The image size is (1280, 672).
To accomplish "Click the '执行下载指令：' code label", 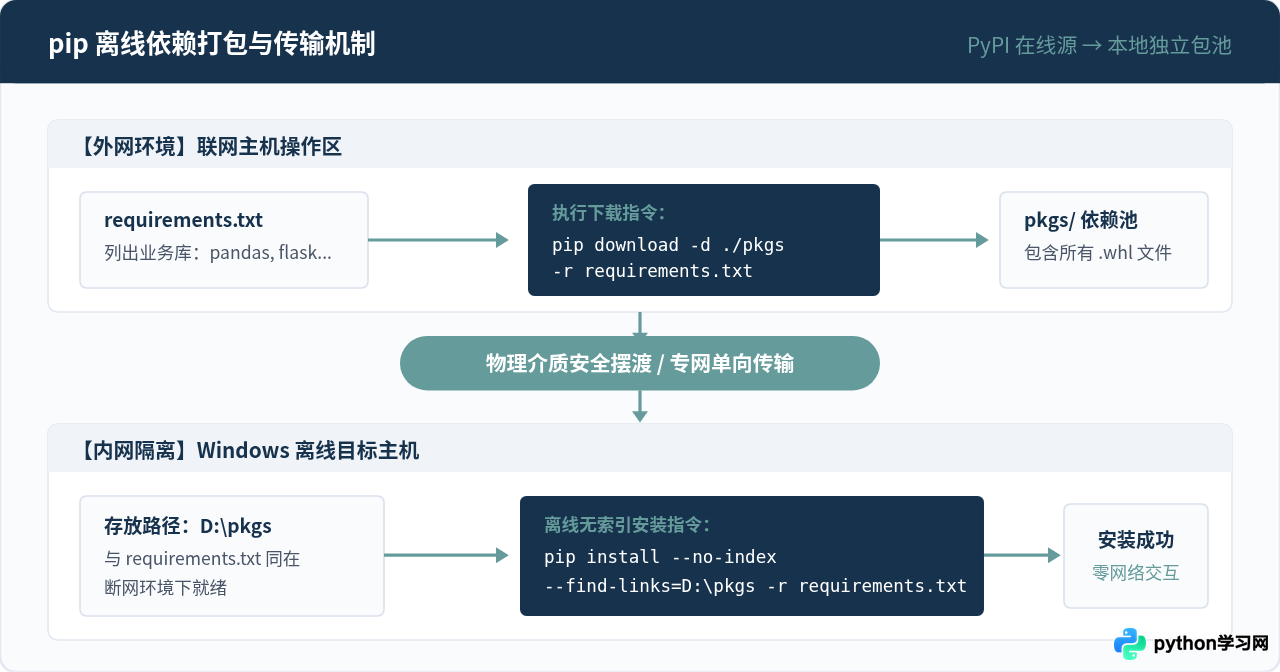I will coord(609,213).
